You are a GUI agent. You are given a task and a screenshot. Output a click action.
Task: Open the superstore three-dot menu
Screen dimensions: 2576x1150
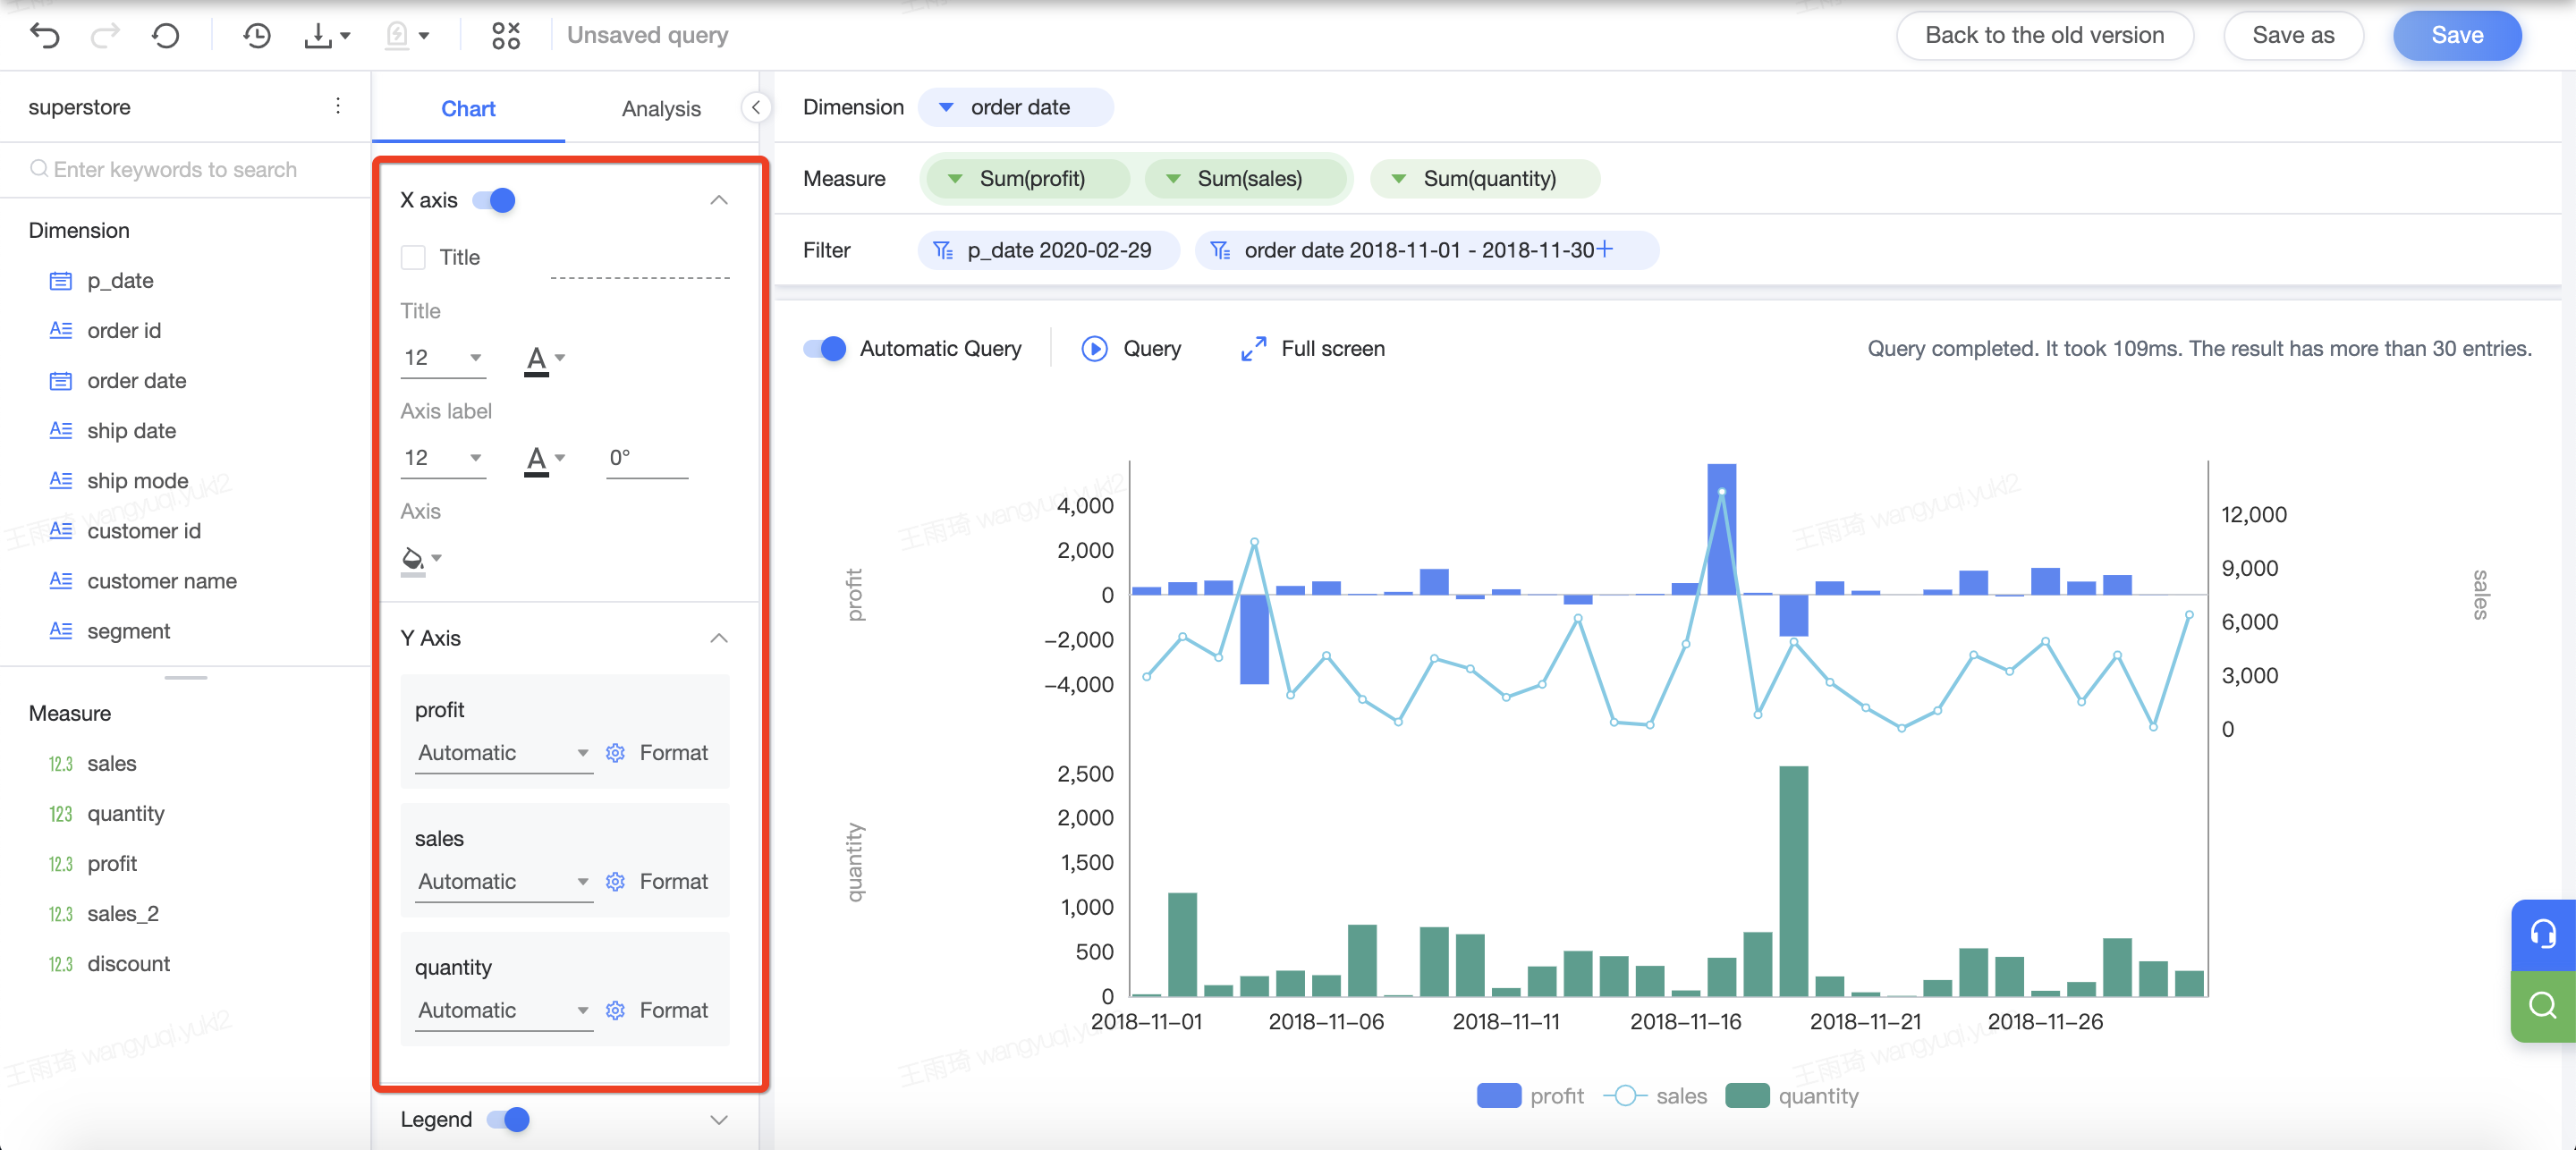click(x=338, y=106)
